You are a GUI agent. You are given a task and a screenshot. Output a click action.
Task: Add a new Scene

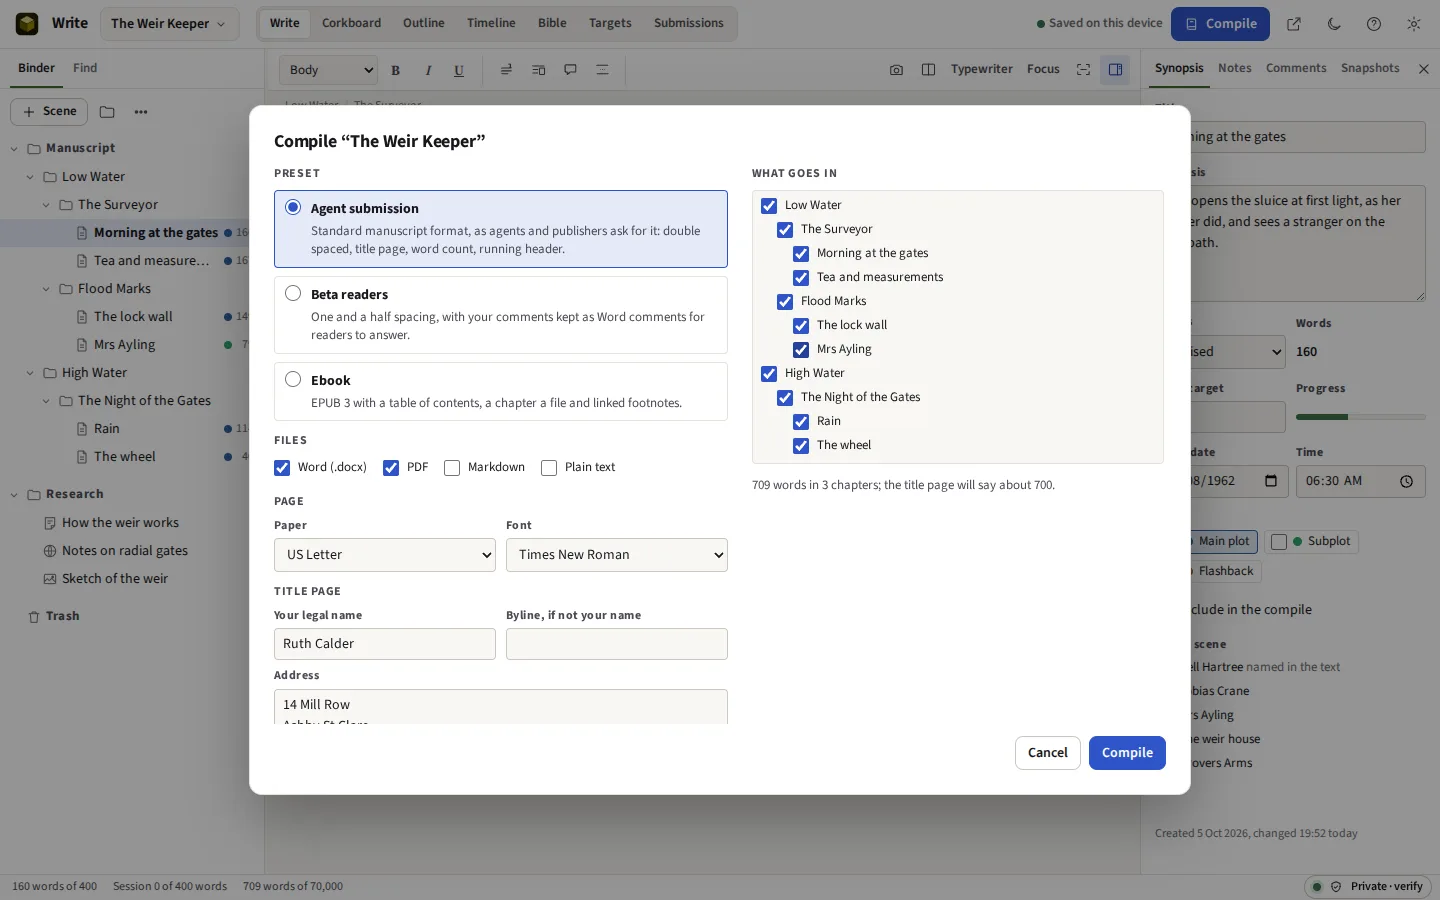pos(49,112)
